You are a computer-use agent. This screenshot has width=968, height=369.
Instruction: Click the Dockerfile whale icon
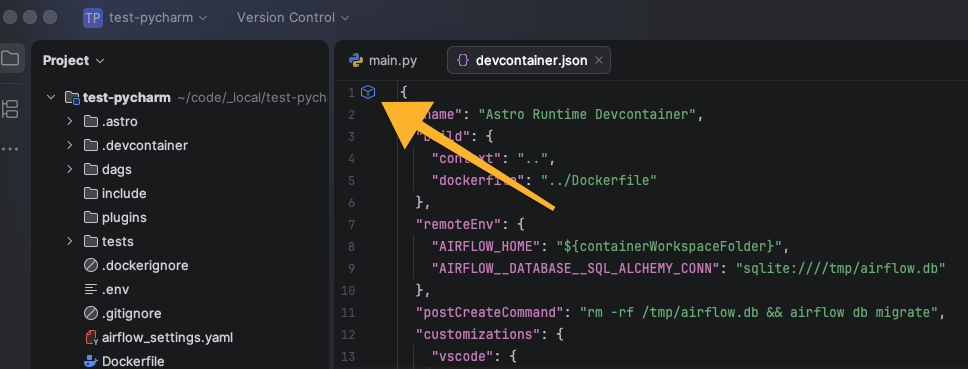(91, 361)
